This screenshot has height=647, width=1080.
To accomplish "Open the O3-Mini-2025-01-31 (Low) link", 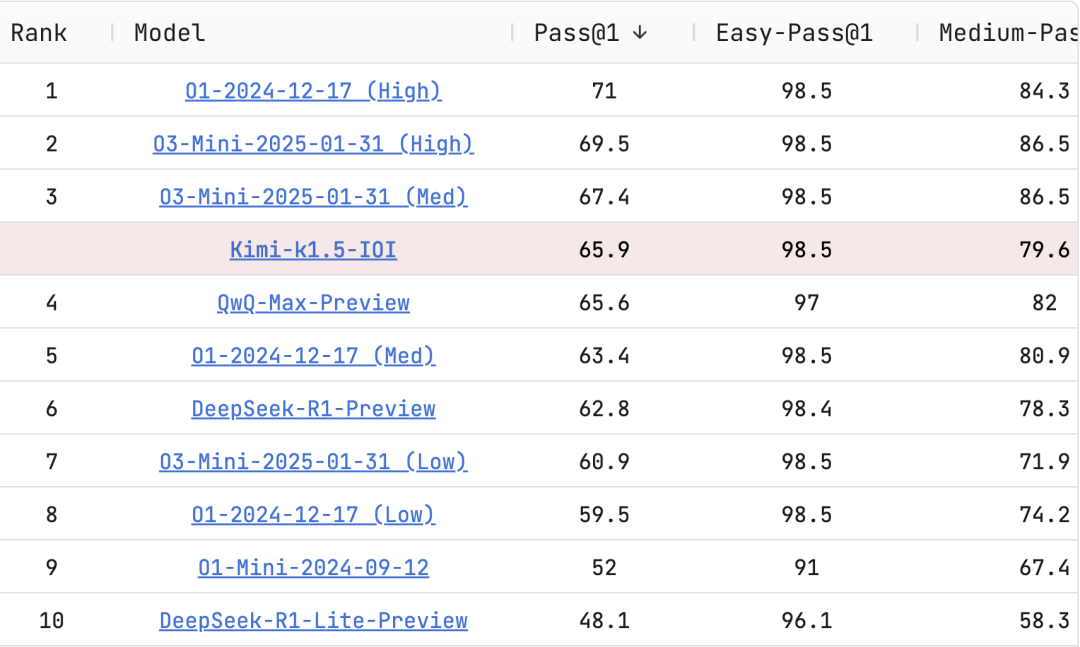I will pos(313,461).
